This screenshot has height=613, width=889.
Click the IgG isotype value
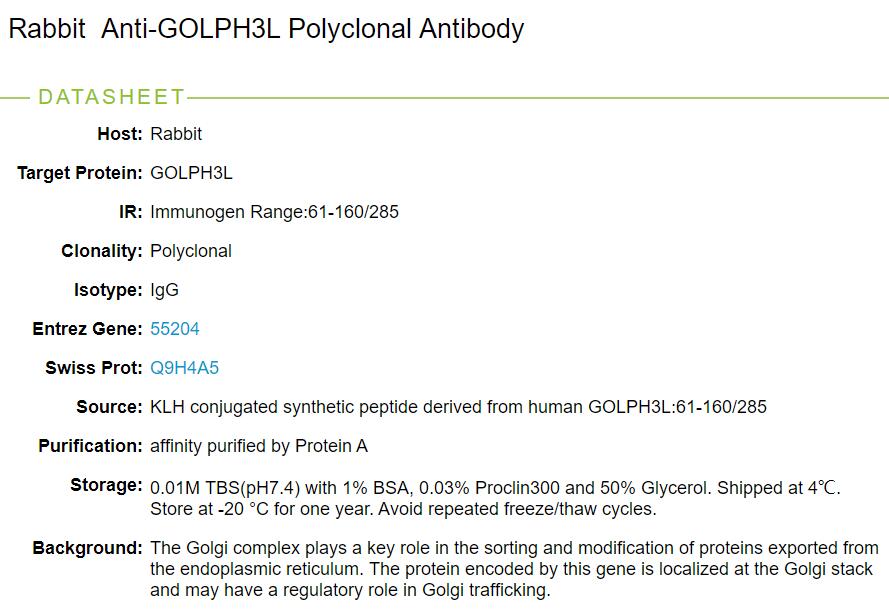(164, 290)
